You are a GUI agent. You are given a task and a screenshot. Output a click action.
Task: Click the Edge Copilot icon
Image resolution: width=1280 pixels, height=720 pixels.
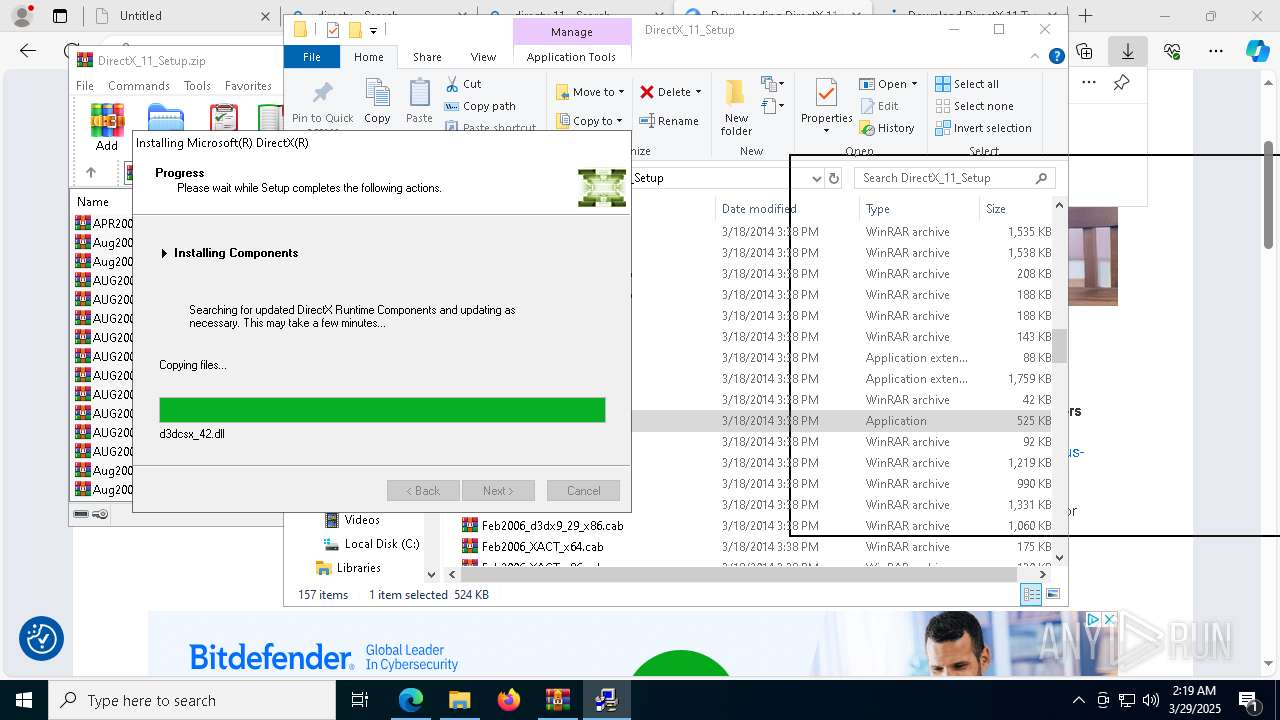1257,51
